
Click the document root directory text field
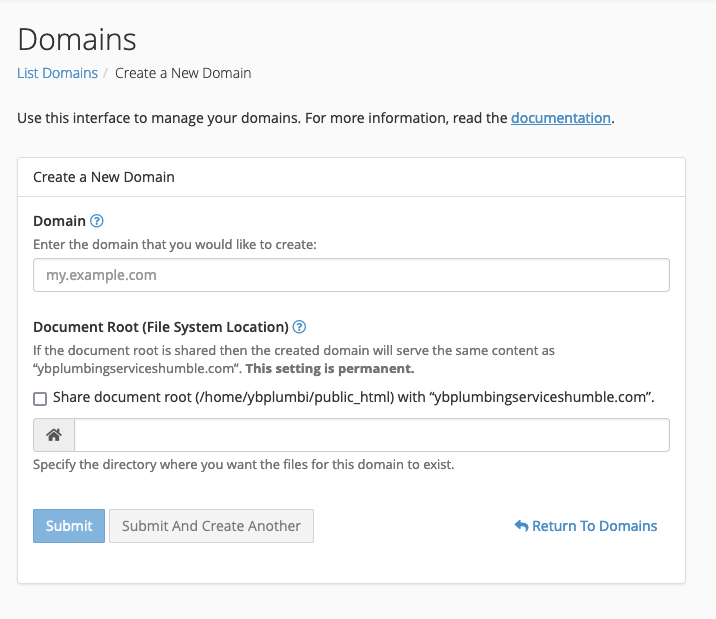pyautogui.click(x=371, y=435)
